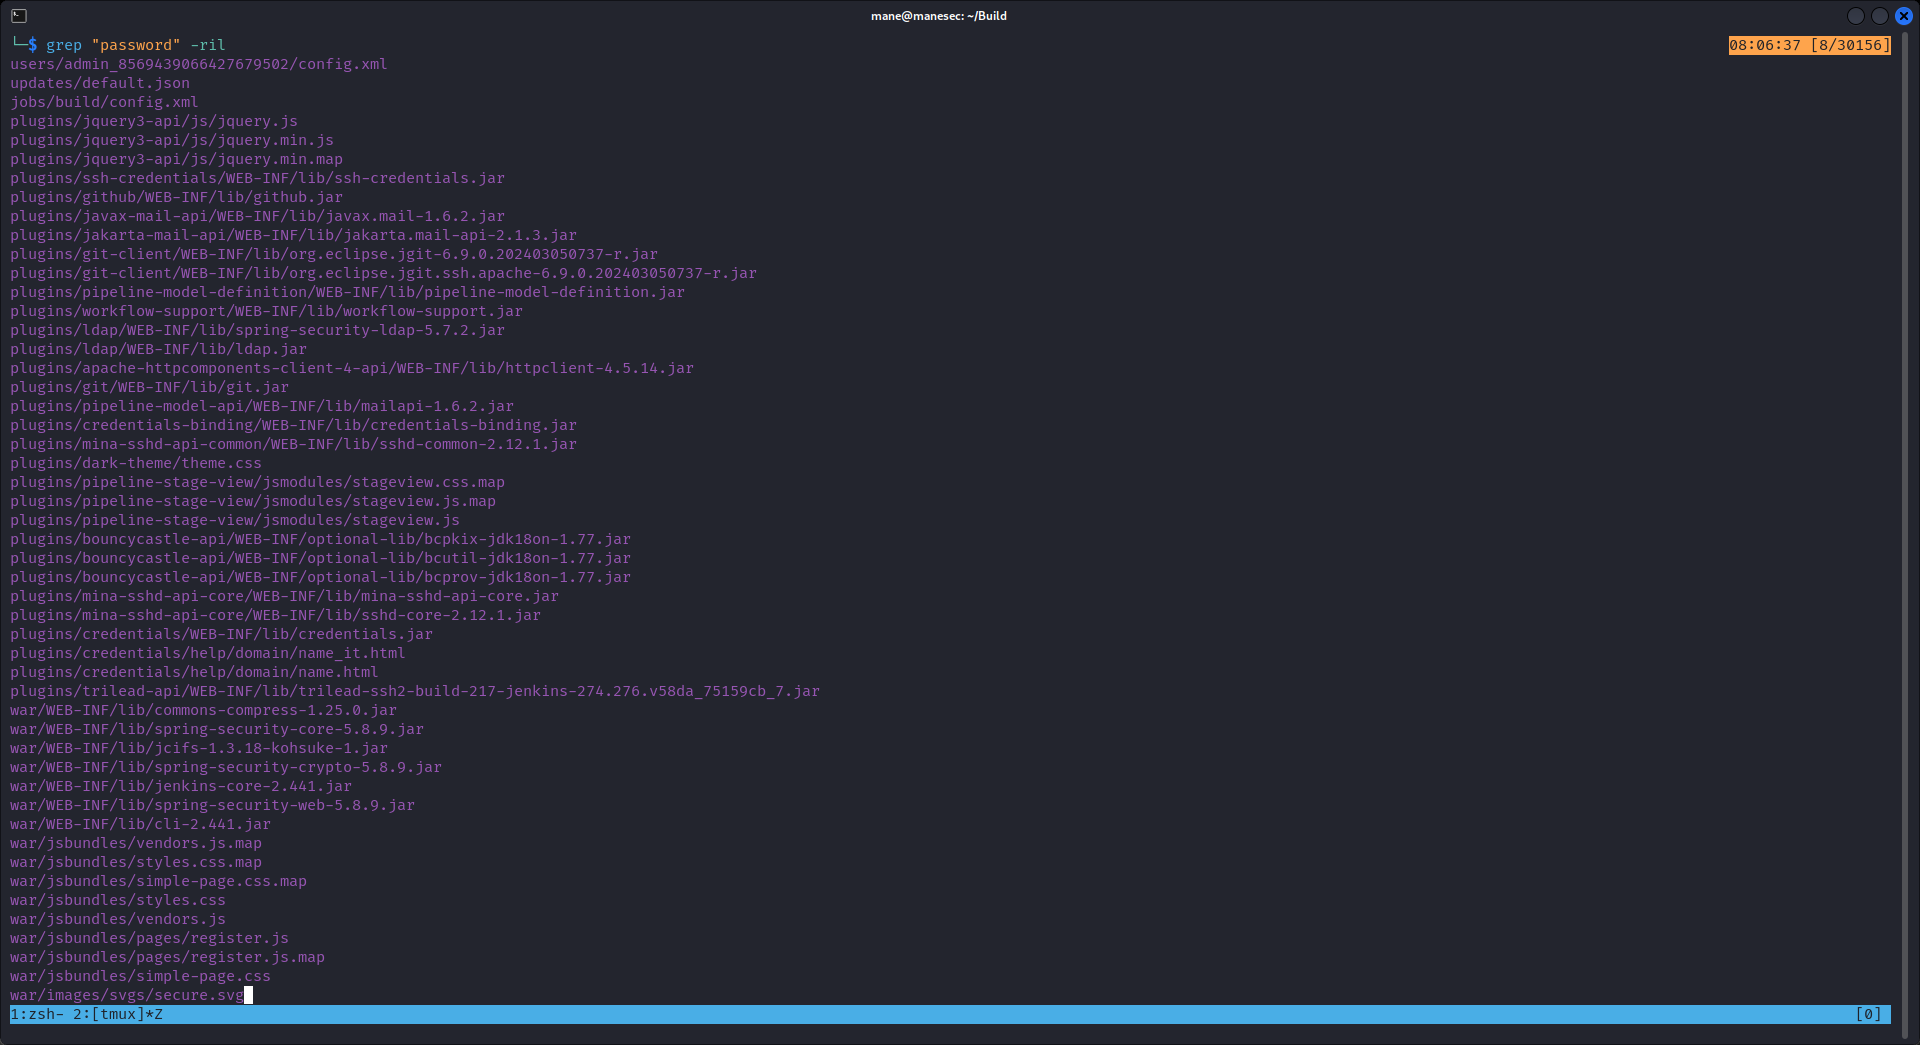
Task: Click the minimize circle in the titlebar
Action: coord(1855,15)
